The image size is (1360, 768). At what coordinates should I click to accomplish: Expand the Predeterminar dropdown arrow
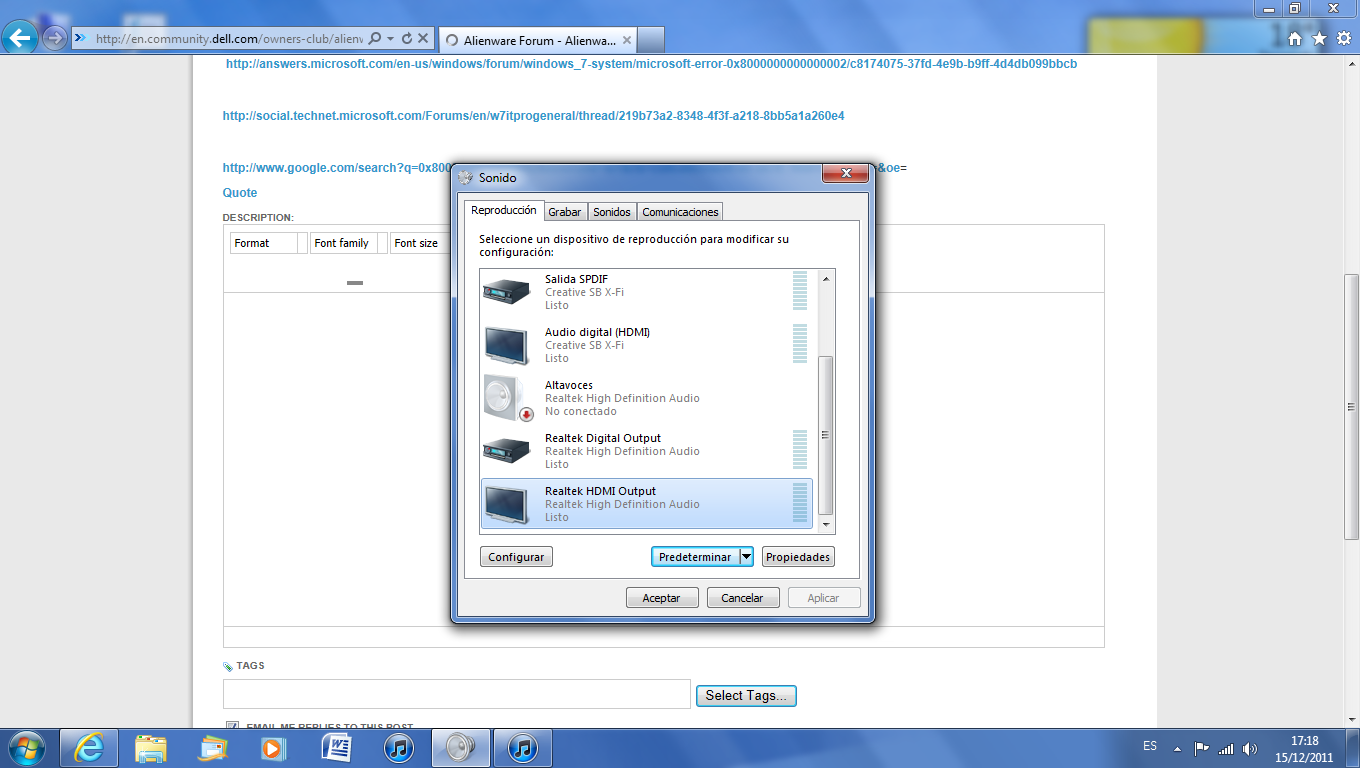click(746, 557)
